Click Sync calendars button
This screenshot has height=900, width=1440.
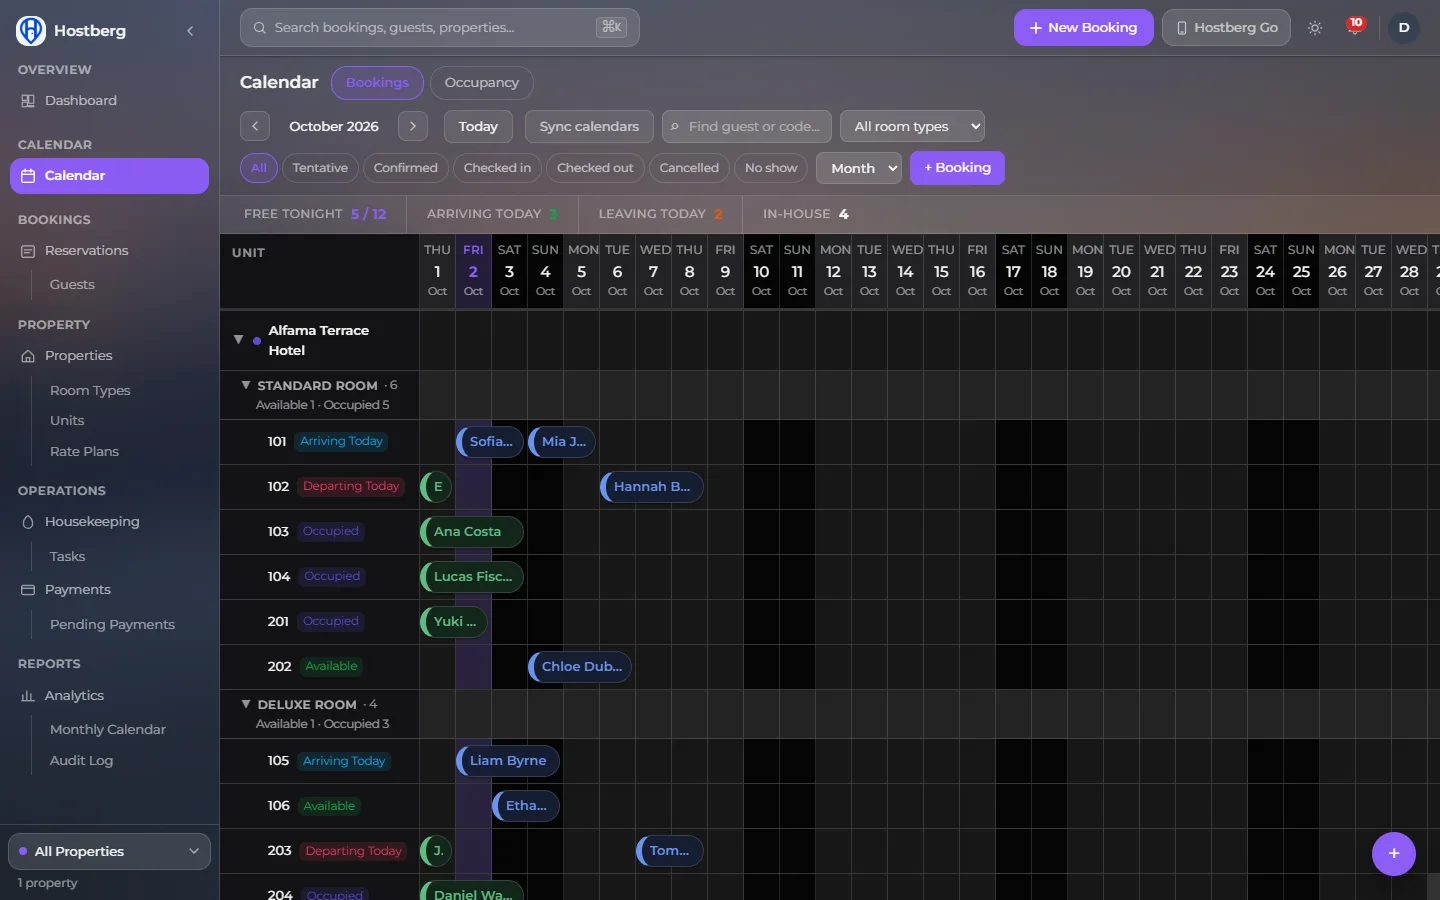[x=589, y=126]
